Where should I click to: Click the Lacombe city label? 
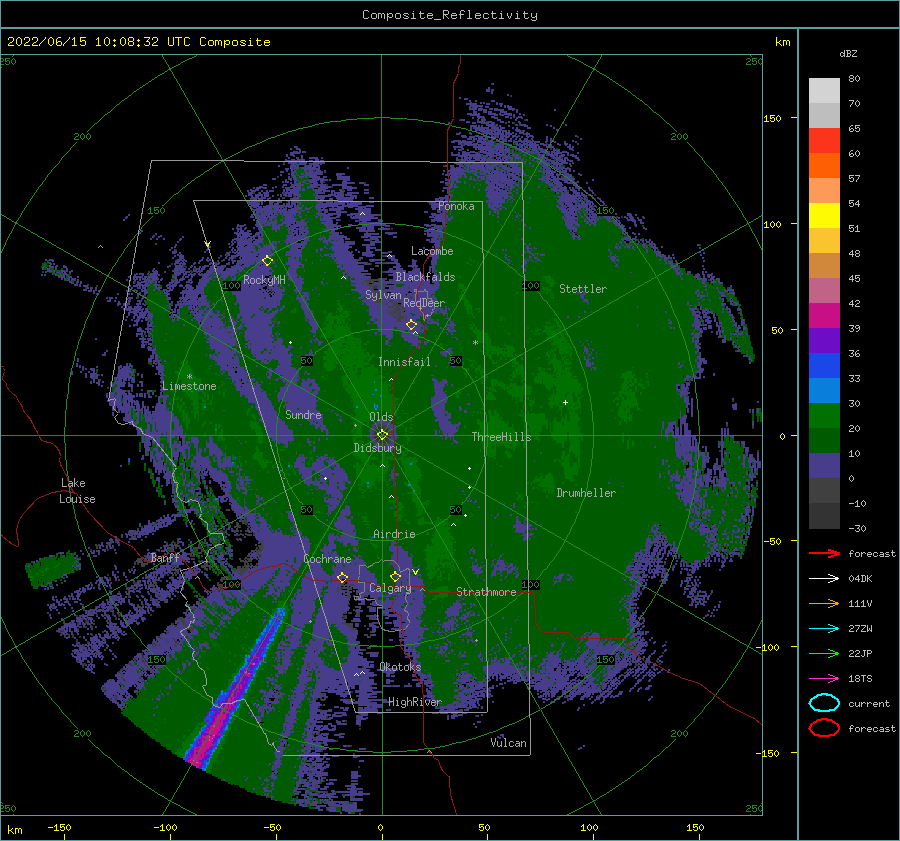tap(432, 251)
